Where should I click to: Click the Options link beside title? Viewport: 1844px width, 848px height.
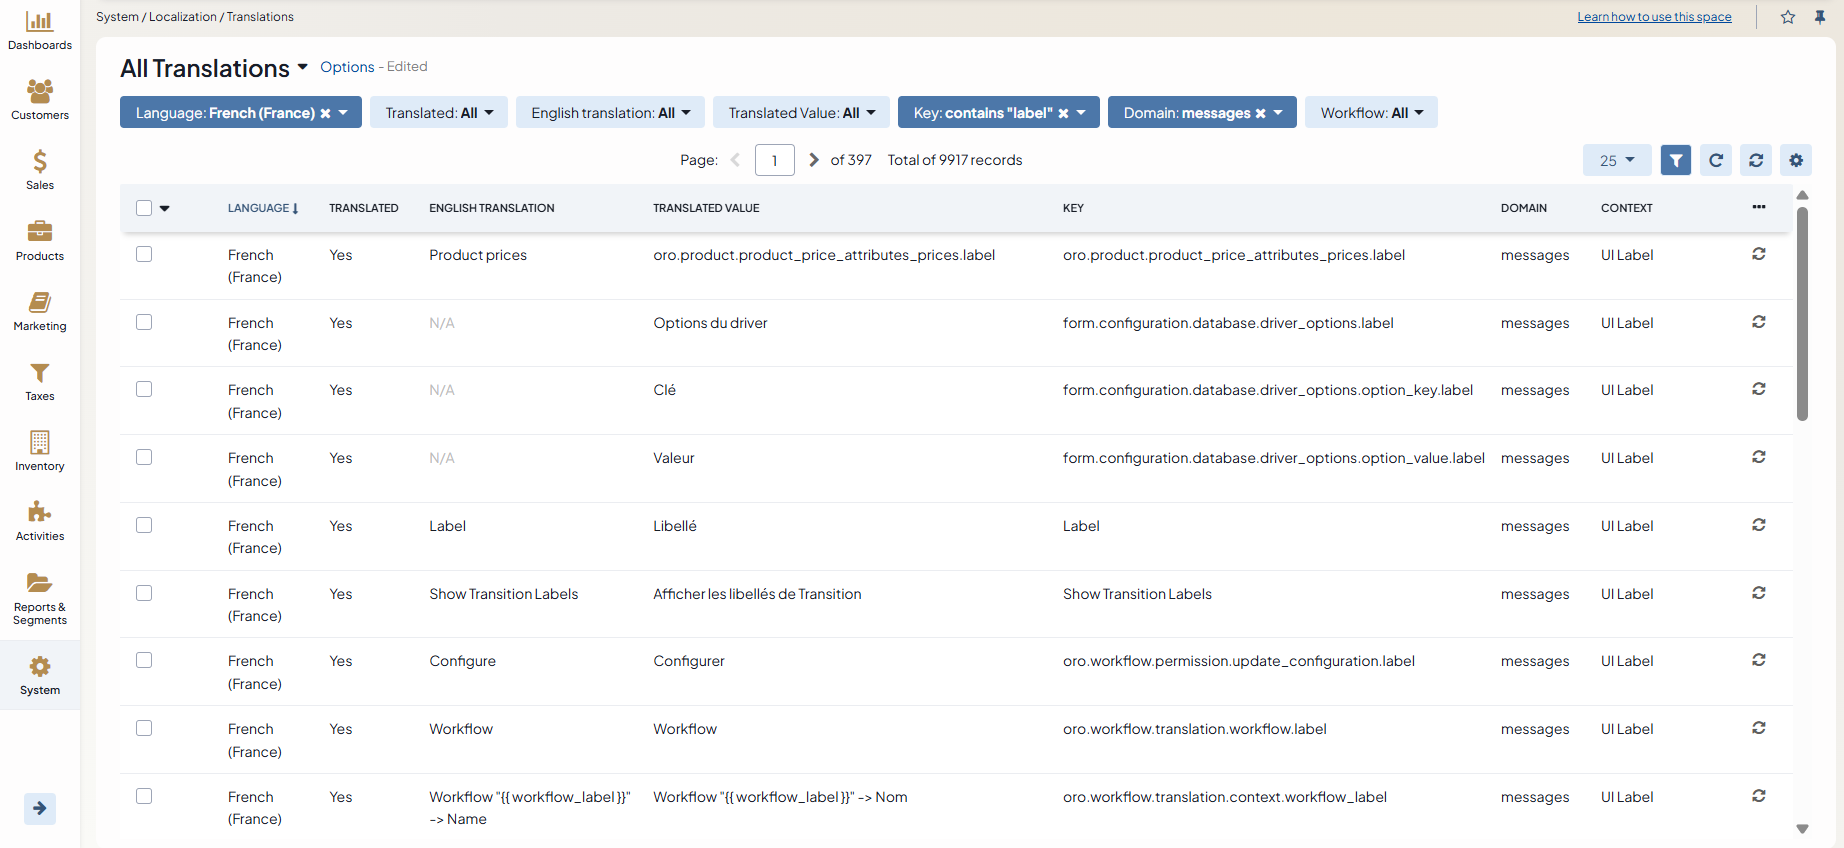347,67
